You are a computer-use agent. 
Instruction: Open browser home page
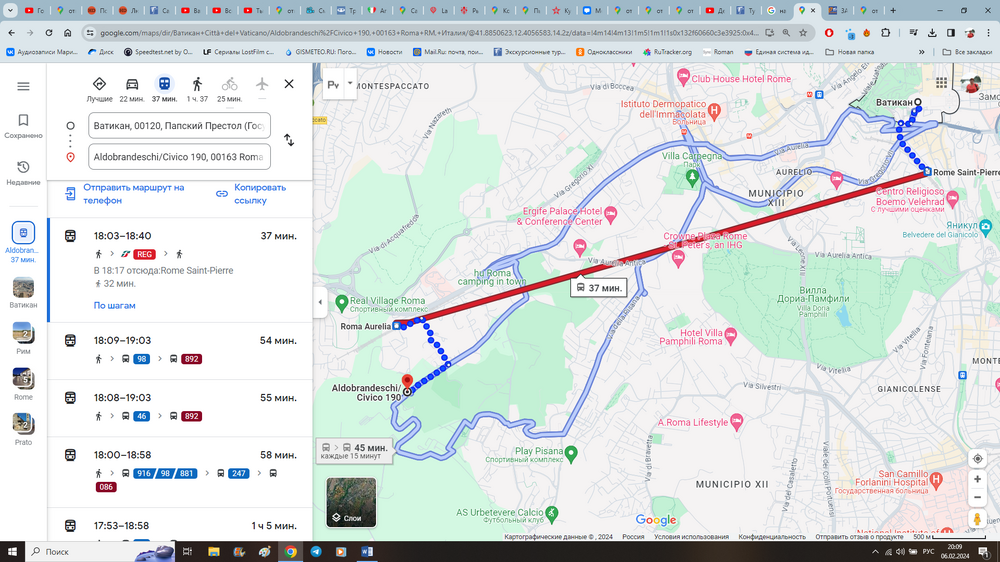tap(67, 33)
